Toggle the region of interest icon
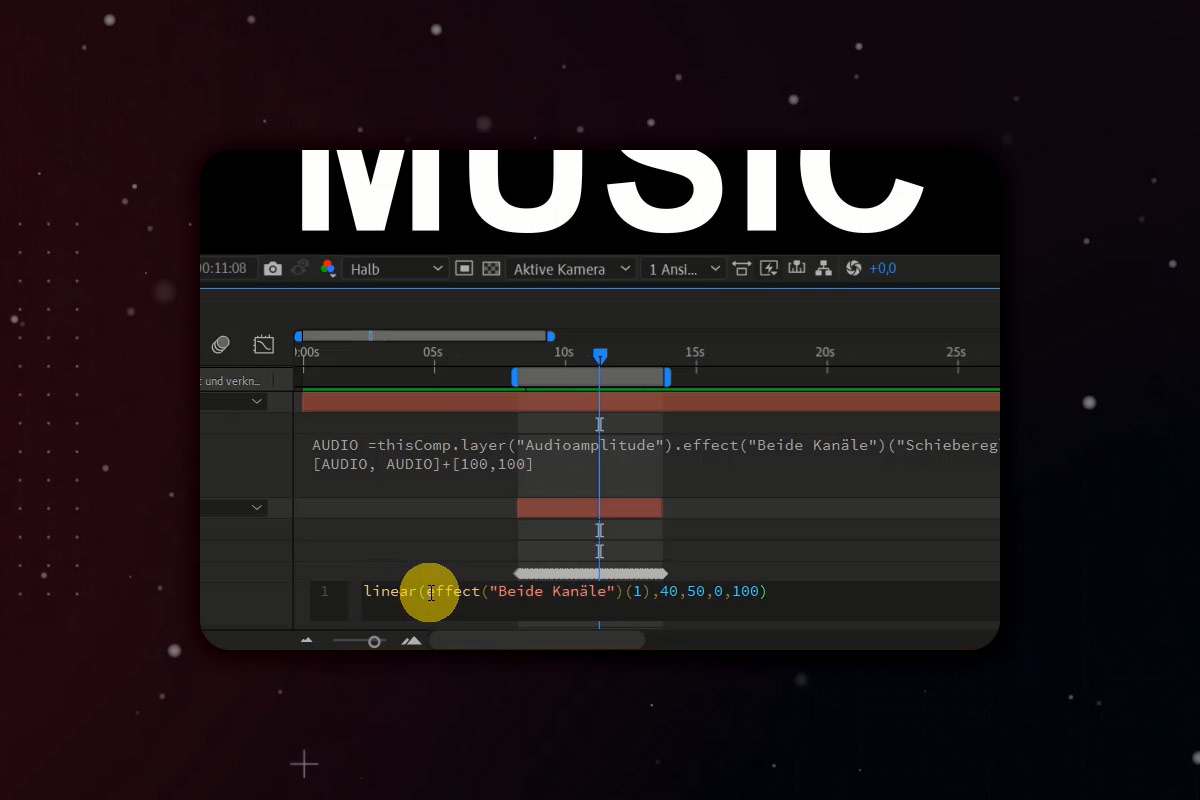Viewport: 1200px width, 800px height. click(x=464, y=269)
